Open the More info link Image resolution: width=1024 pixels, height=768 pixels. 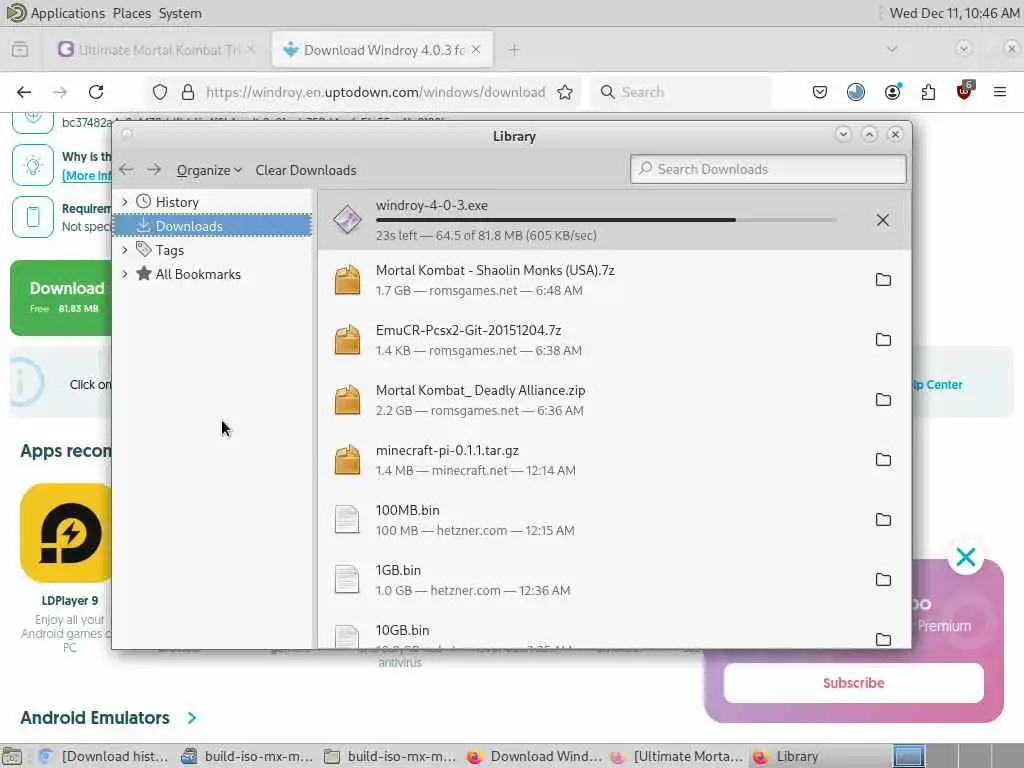[x=88, y=176]
